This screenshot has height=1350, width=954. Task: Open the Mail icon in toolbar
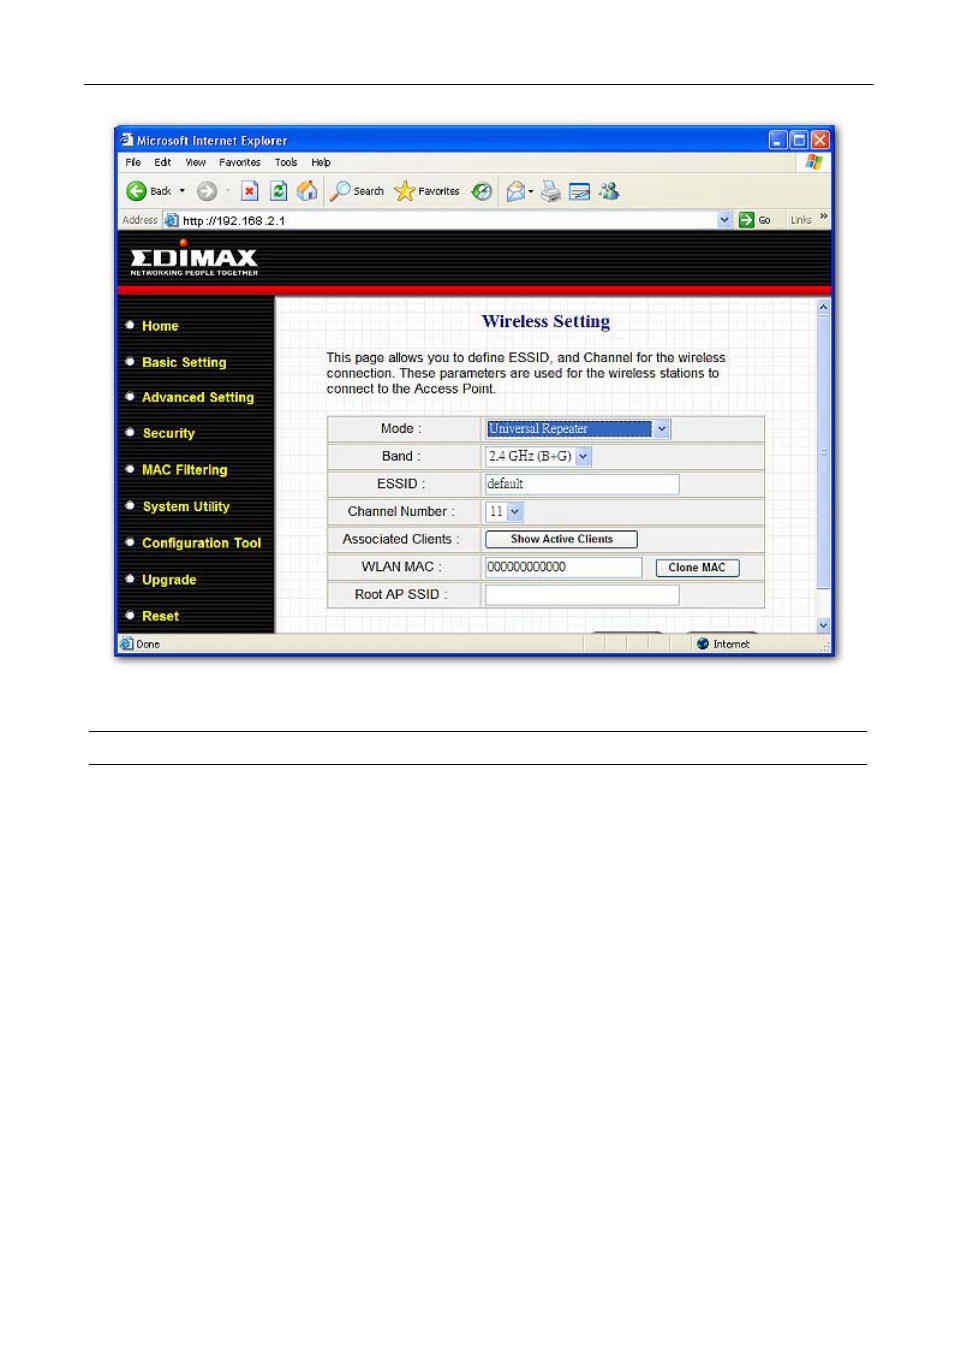[x=516, y=191]
